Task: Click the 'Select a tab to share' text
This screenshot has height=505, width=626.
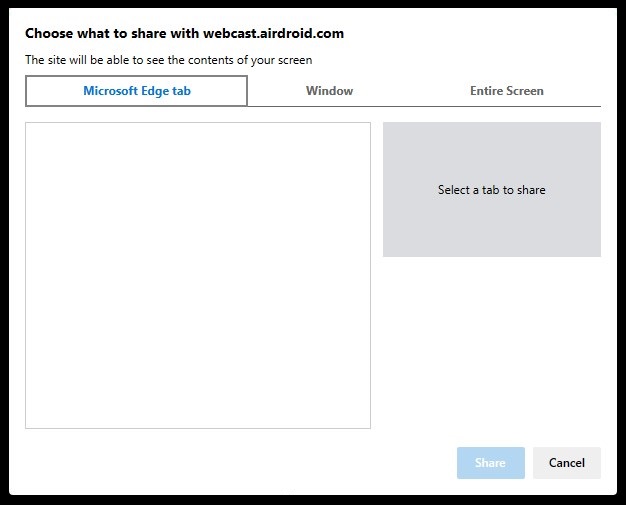Action: [491, 190]
